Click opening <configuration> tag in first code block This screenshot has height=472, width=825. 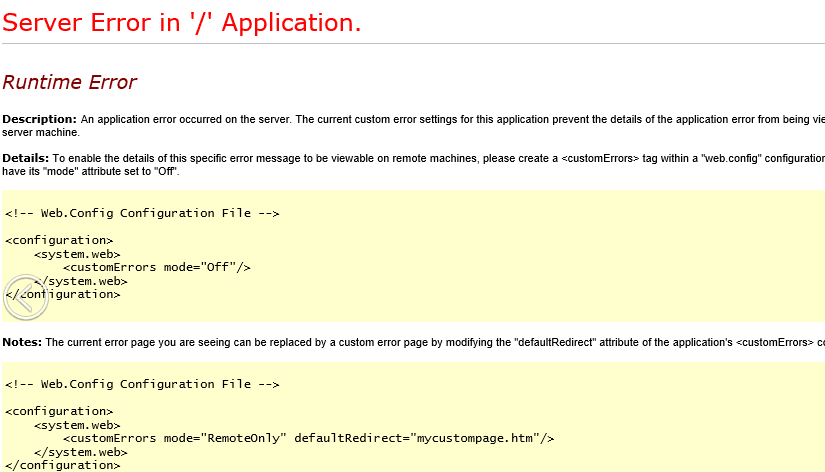59,240
